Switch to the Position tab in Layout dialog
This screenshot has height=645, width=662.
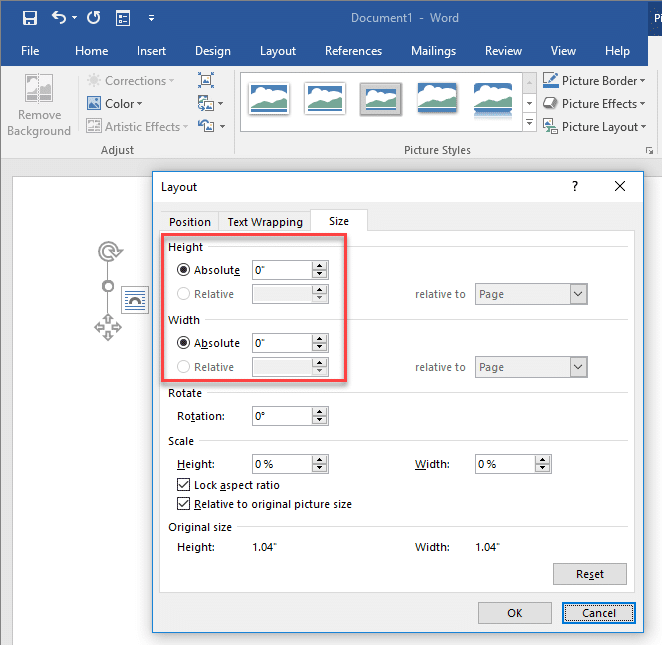190,222
